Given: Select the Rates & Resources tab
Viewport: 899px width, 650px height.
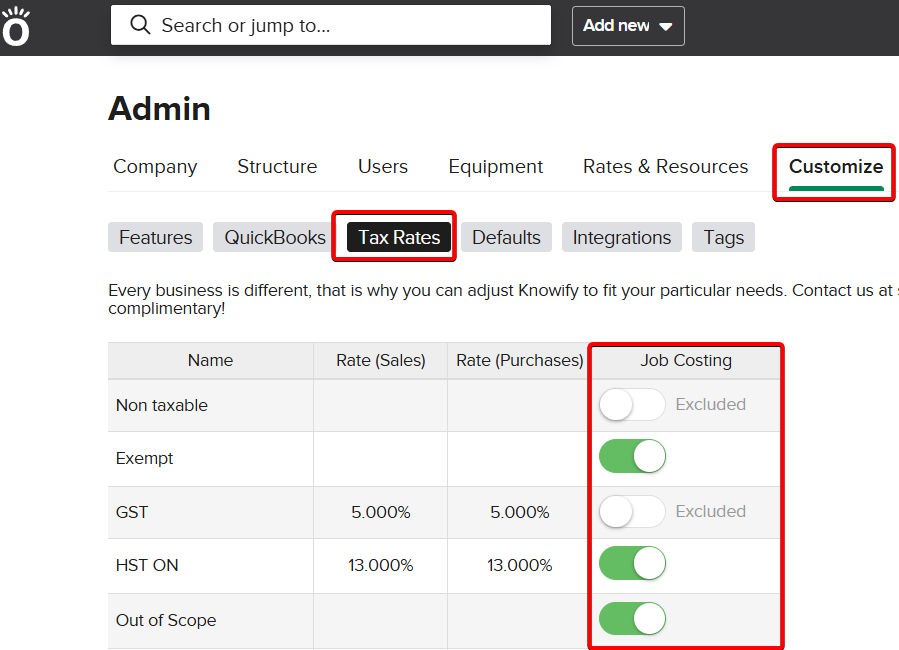Looking at the screenshot, I should tap(665, 167).
